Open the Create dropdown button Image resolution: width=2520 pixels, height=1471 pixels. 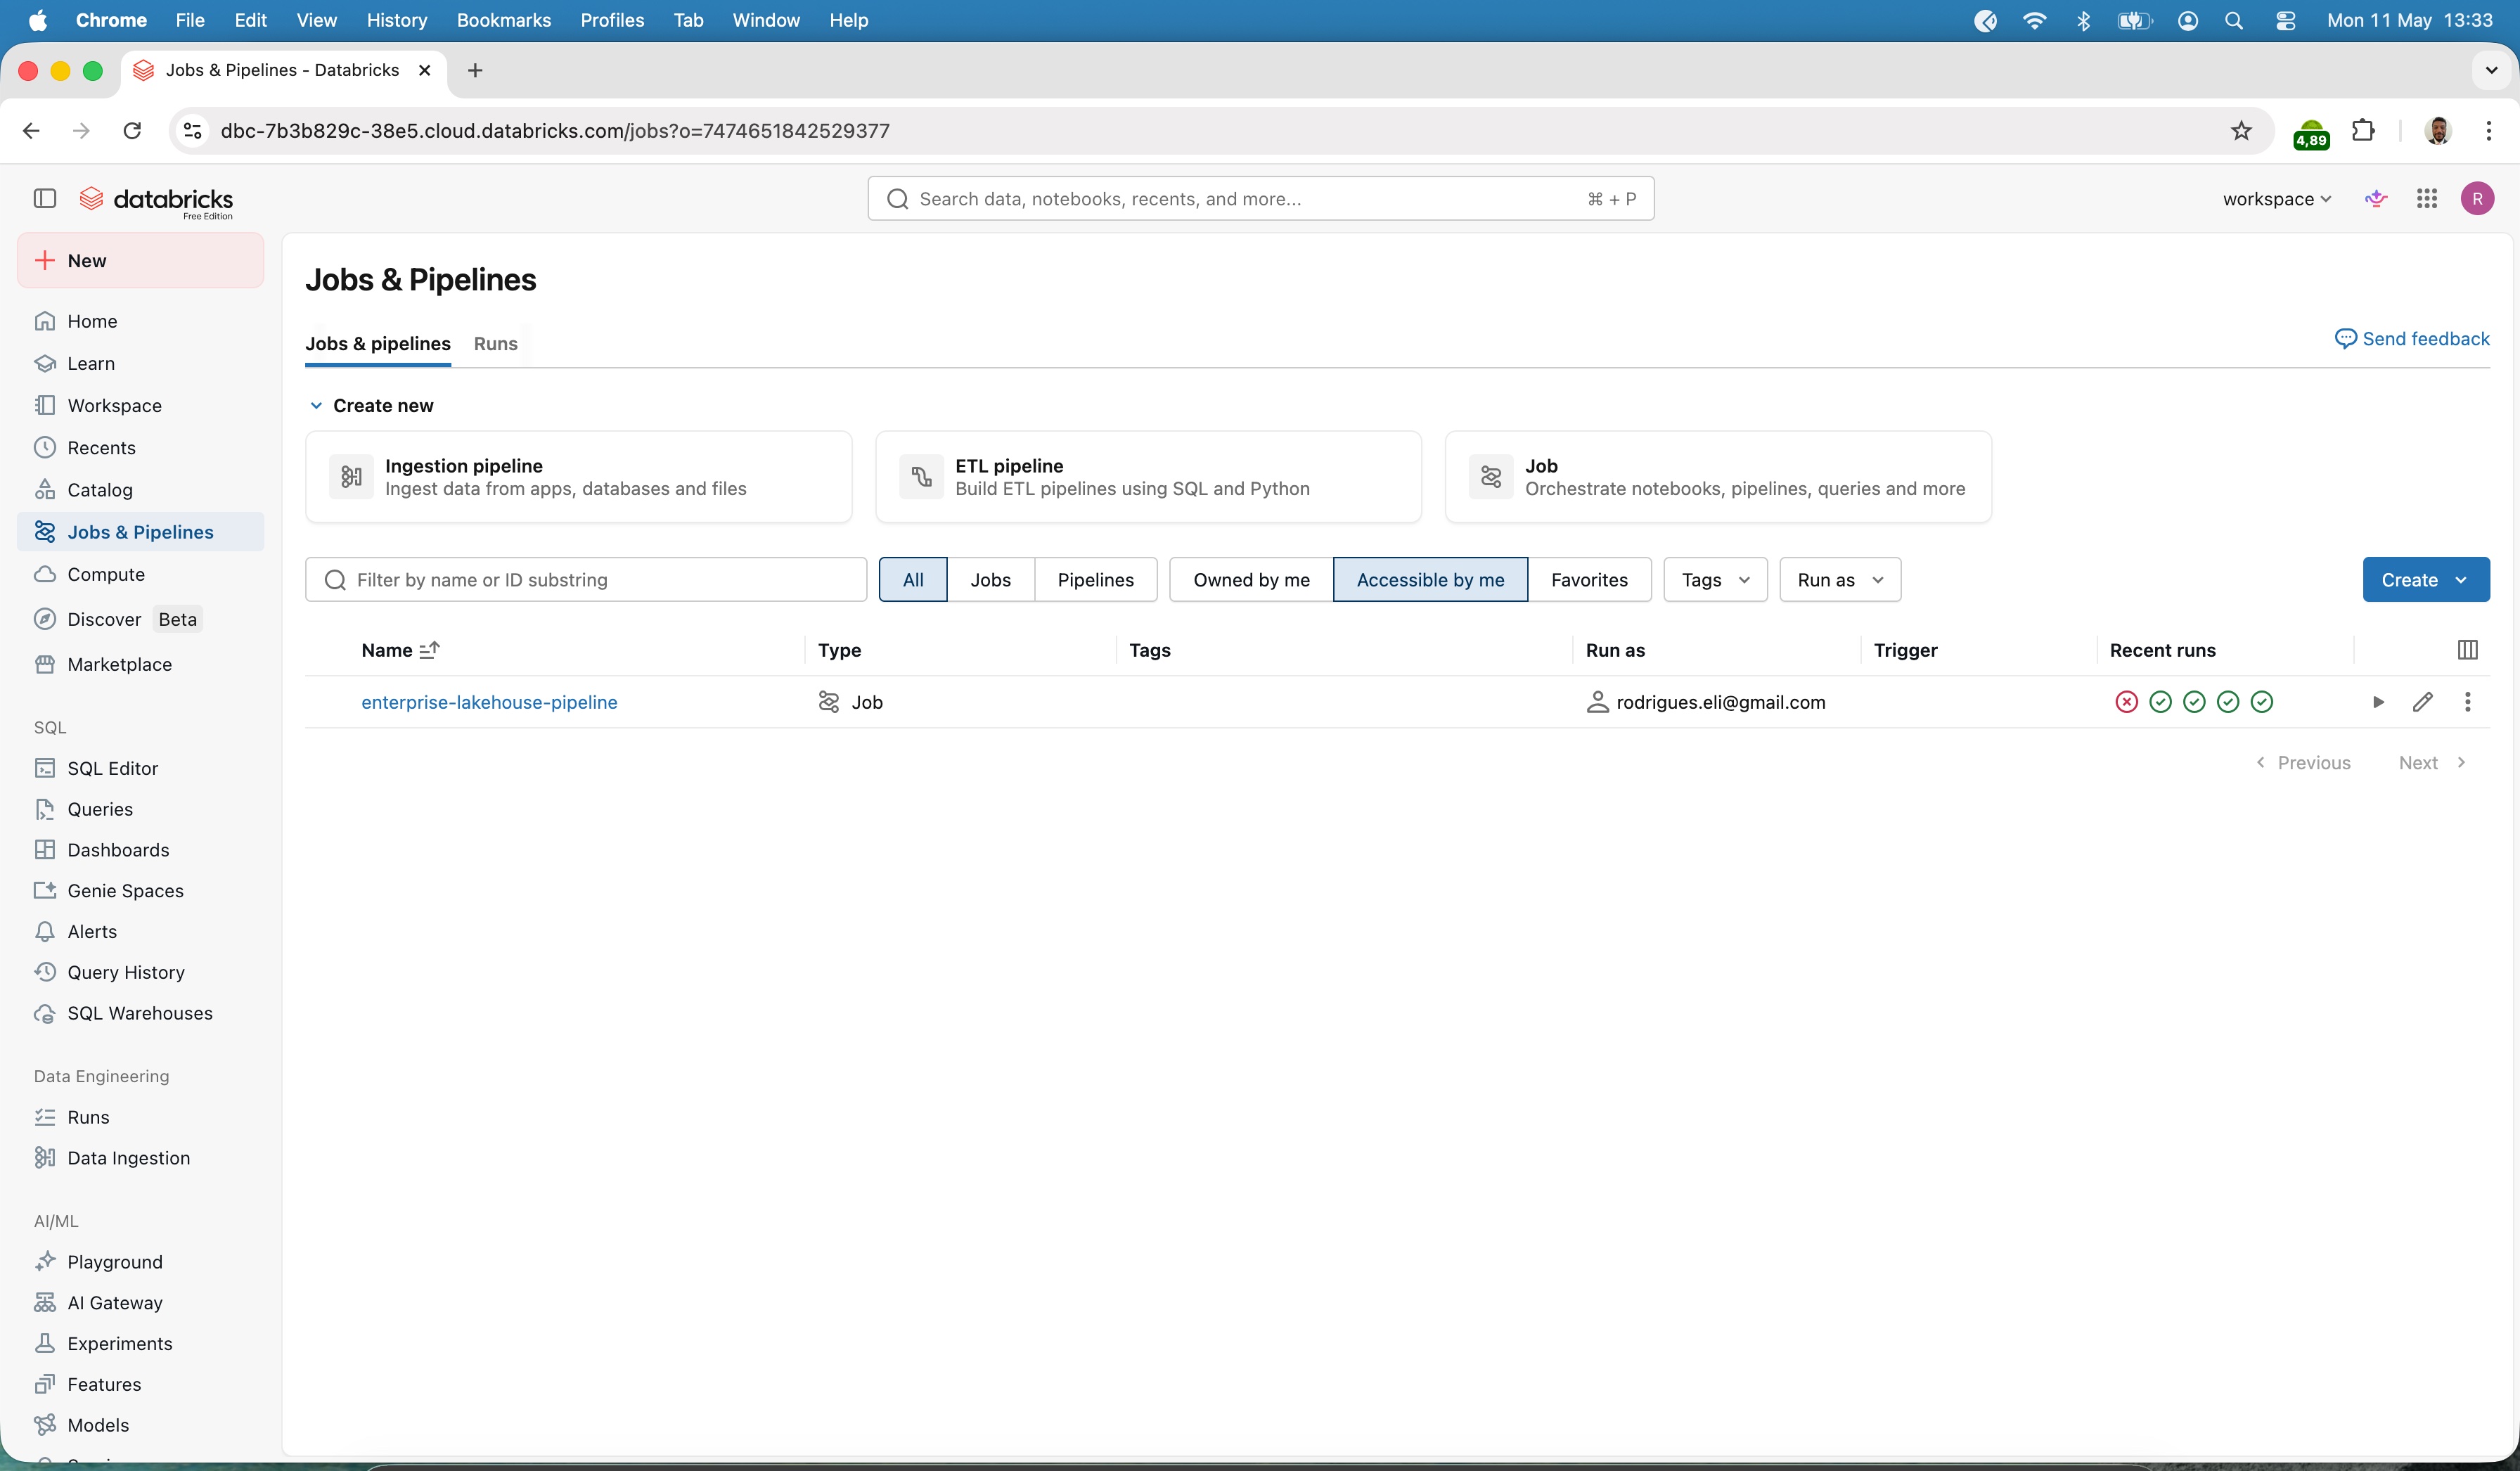point(2426,580)
